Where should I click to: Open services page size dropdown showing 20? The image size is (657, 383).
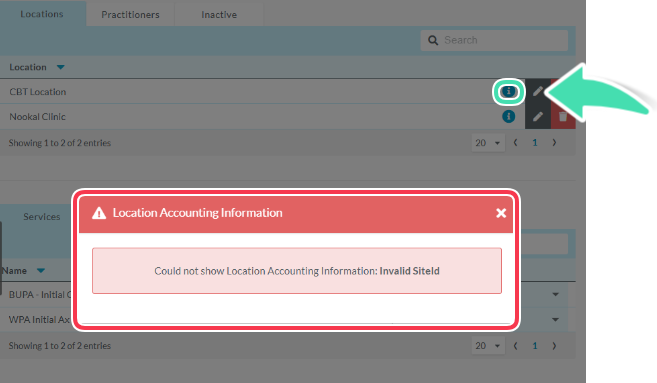click(x=488, y=346)
